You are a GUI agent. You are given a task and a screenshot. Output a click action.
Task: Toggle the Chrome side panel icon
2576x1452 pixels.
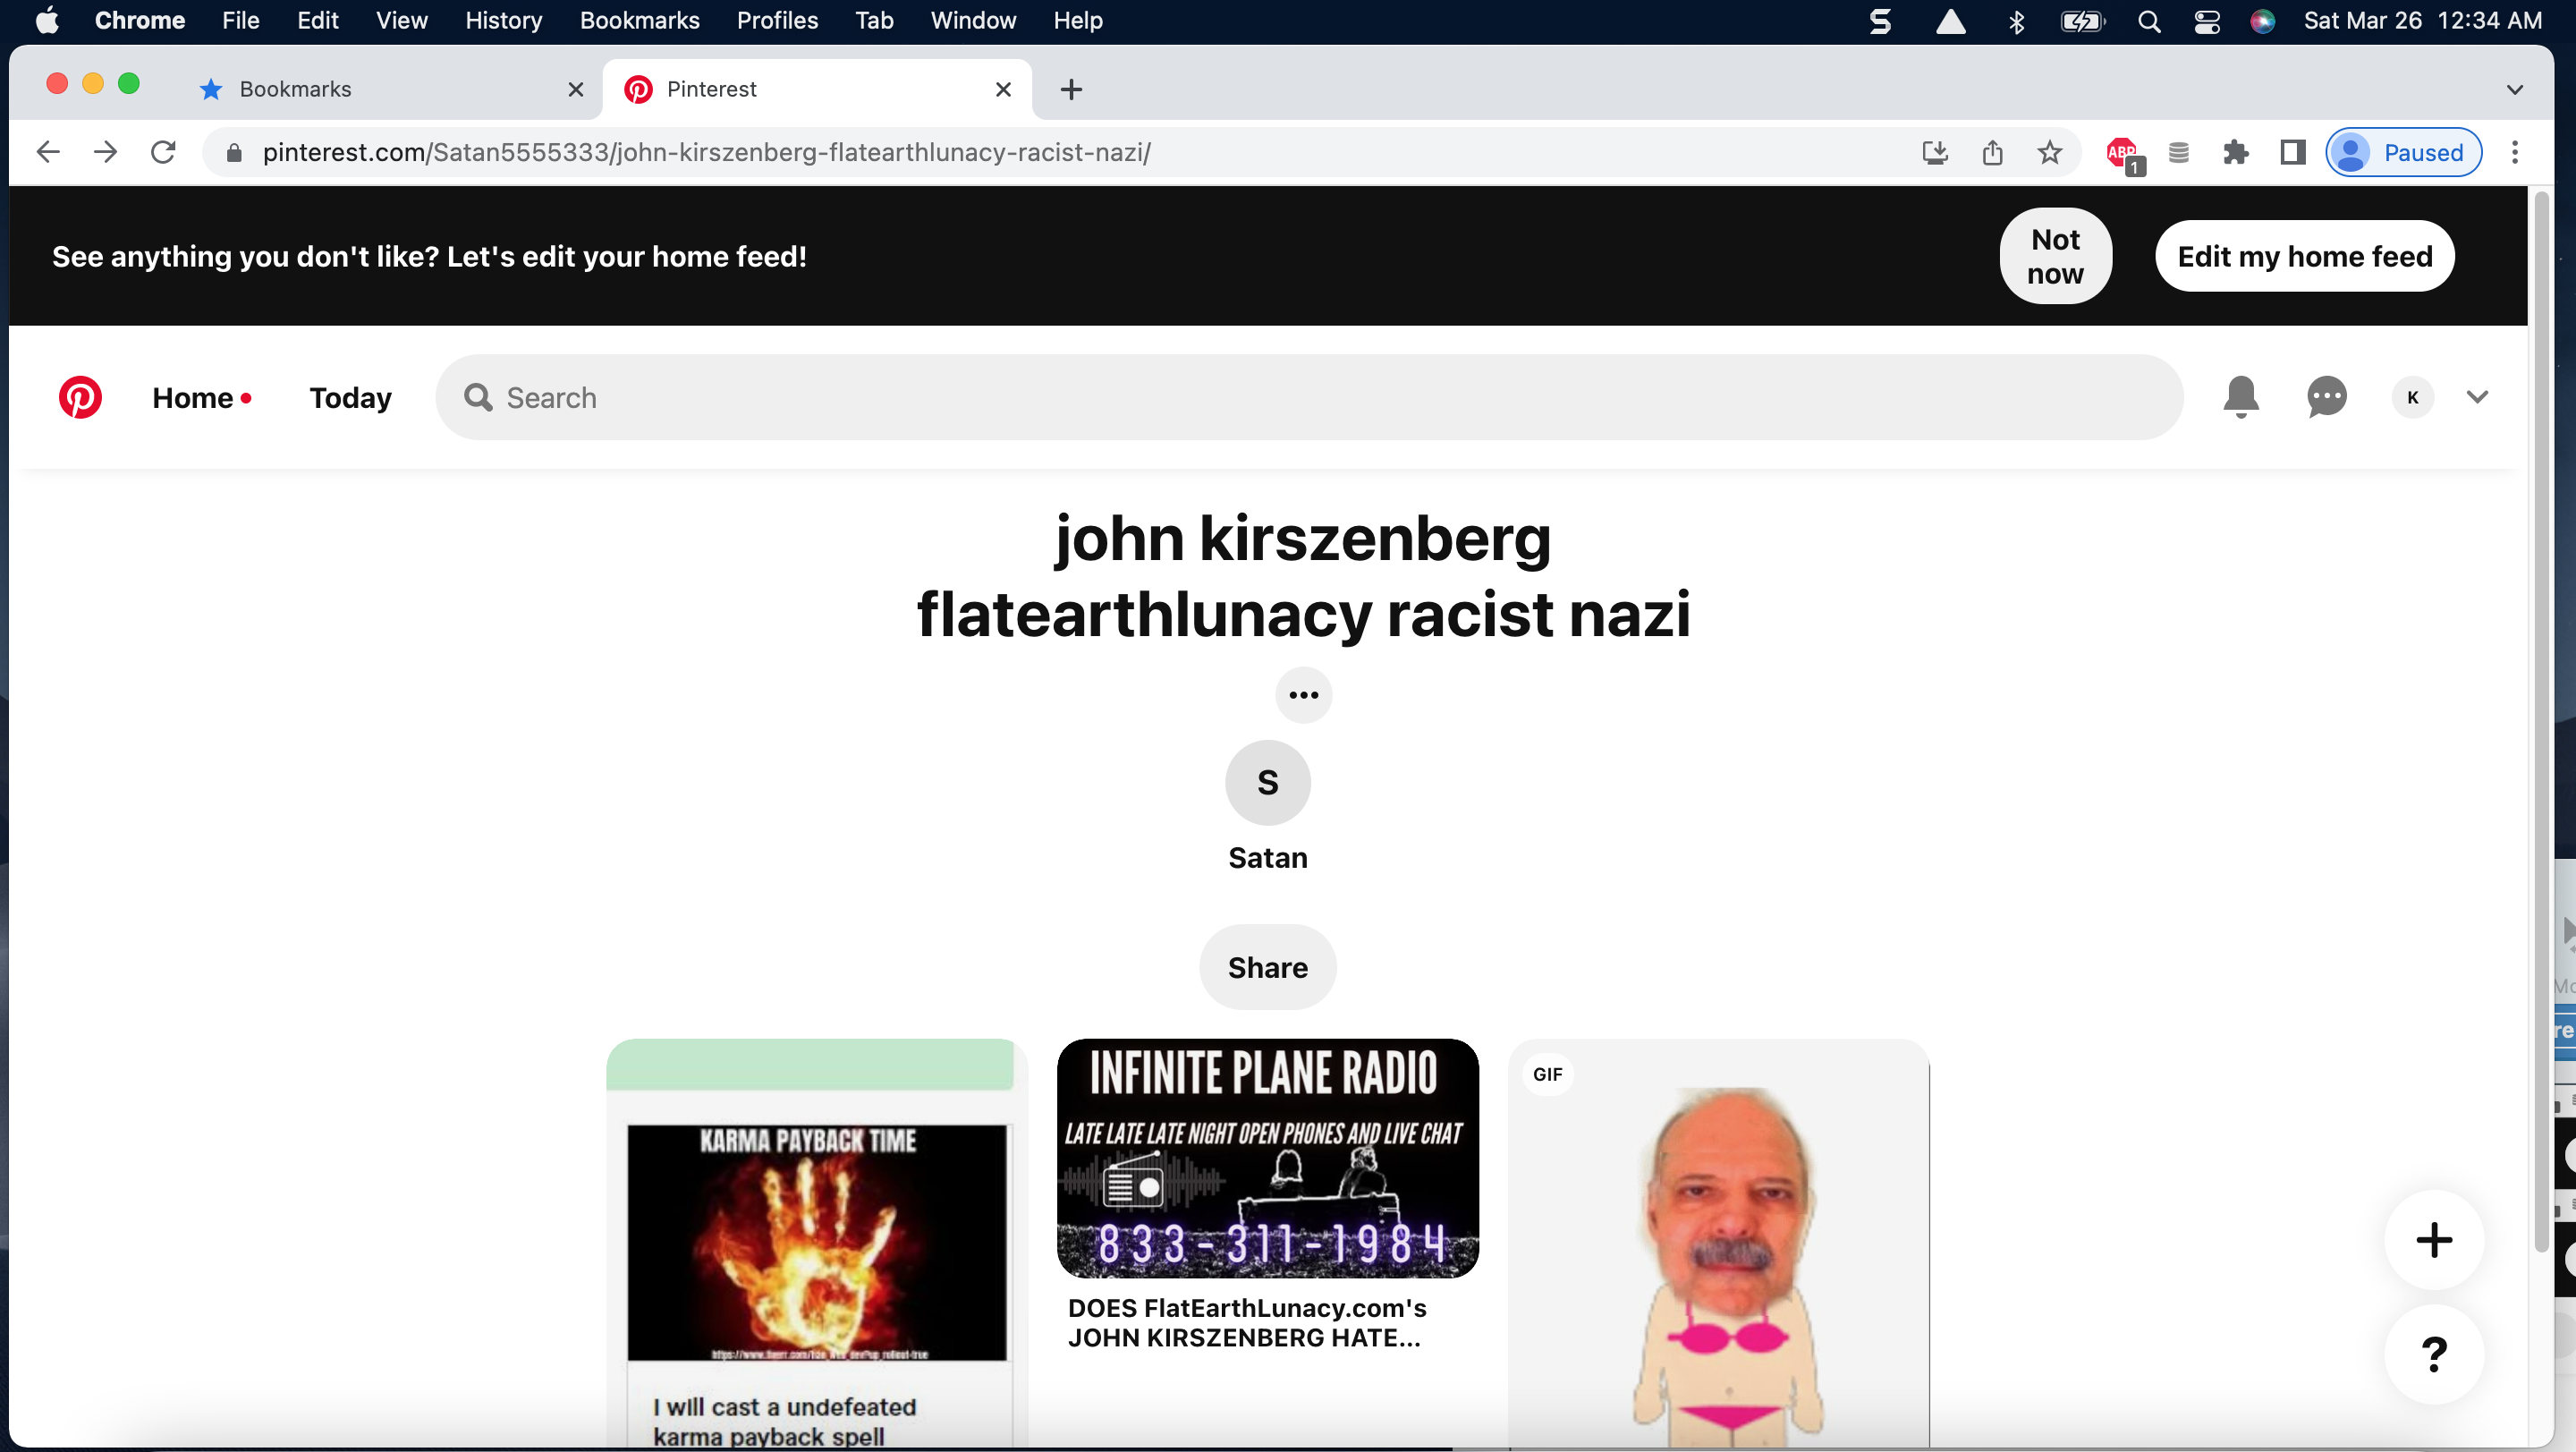(2292, 152)
